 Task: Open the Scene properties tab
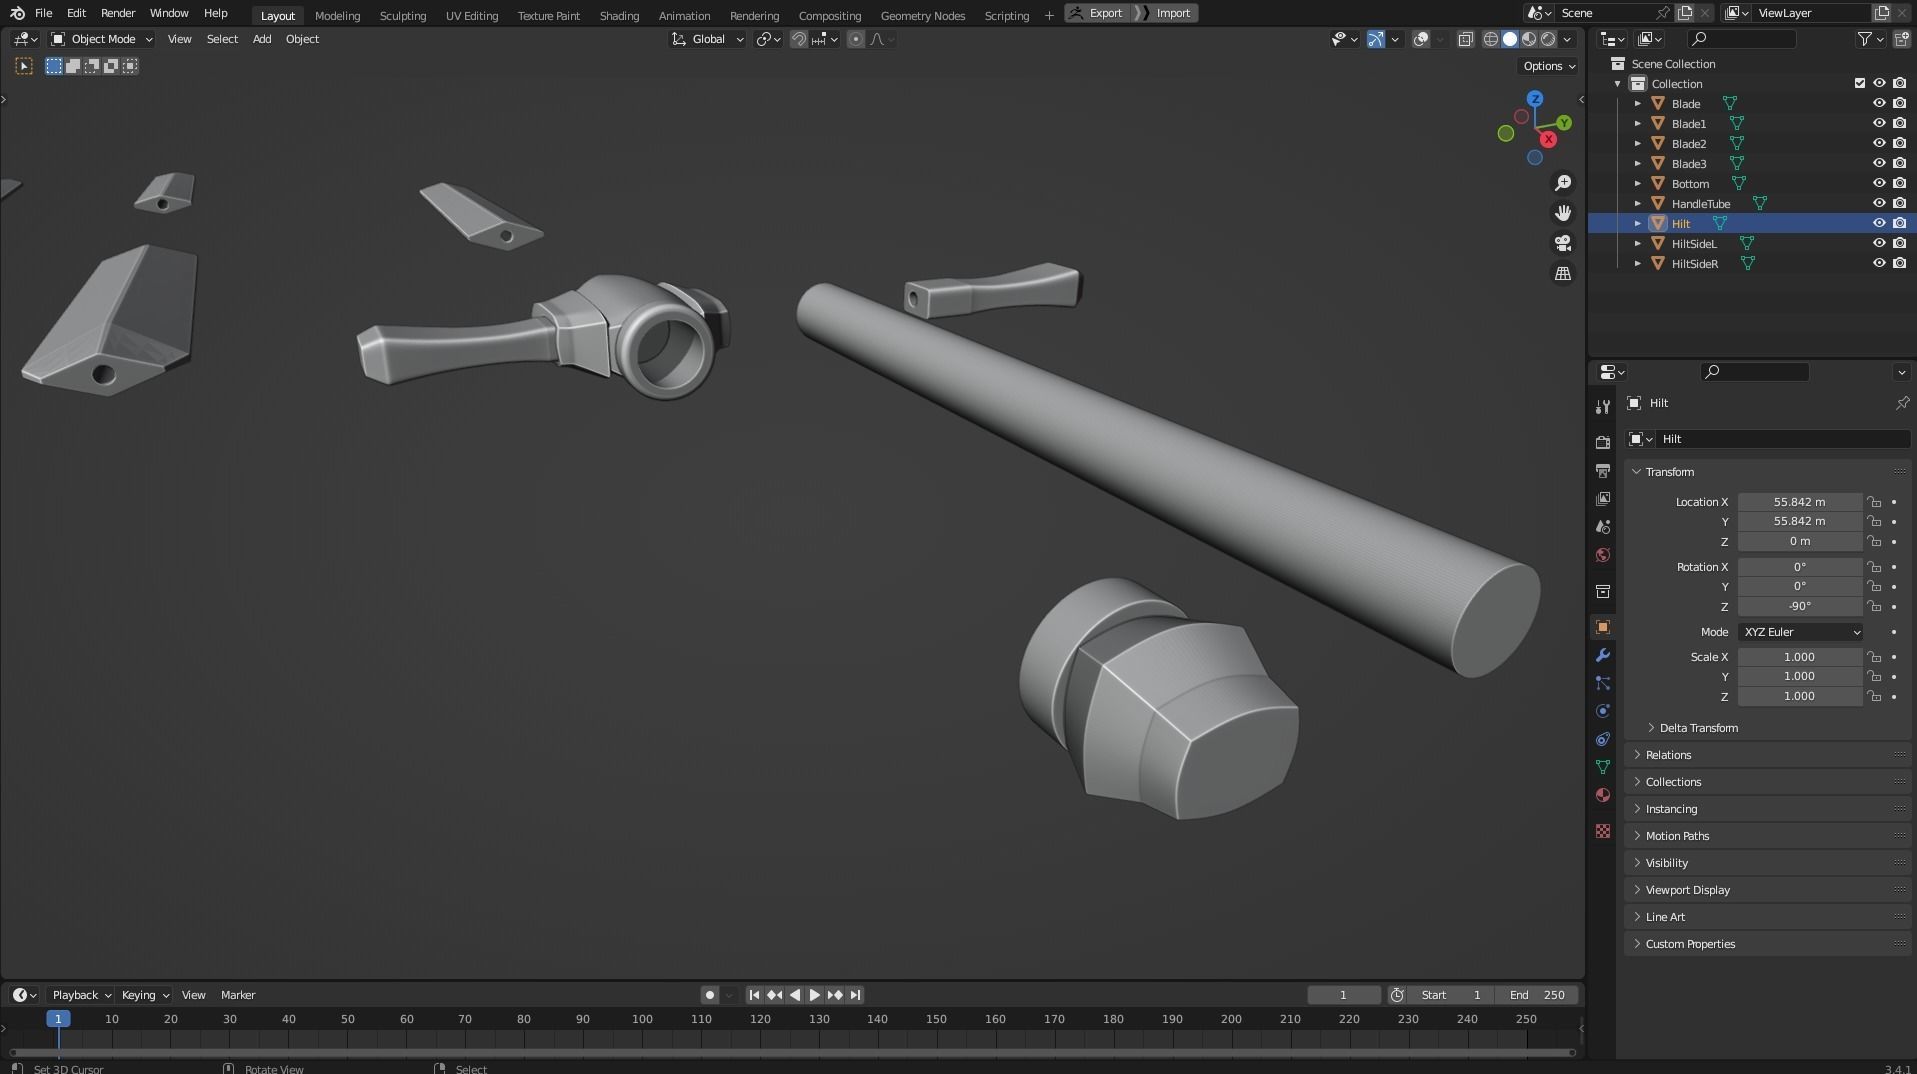(1603, 526)
